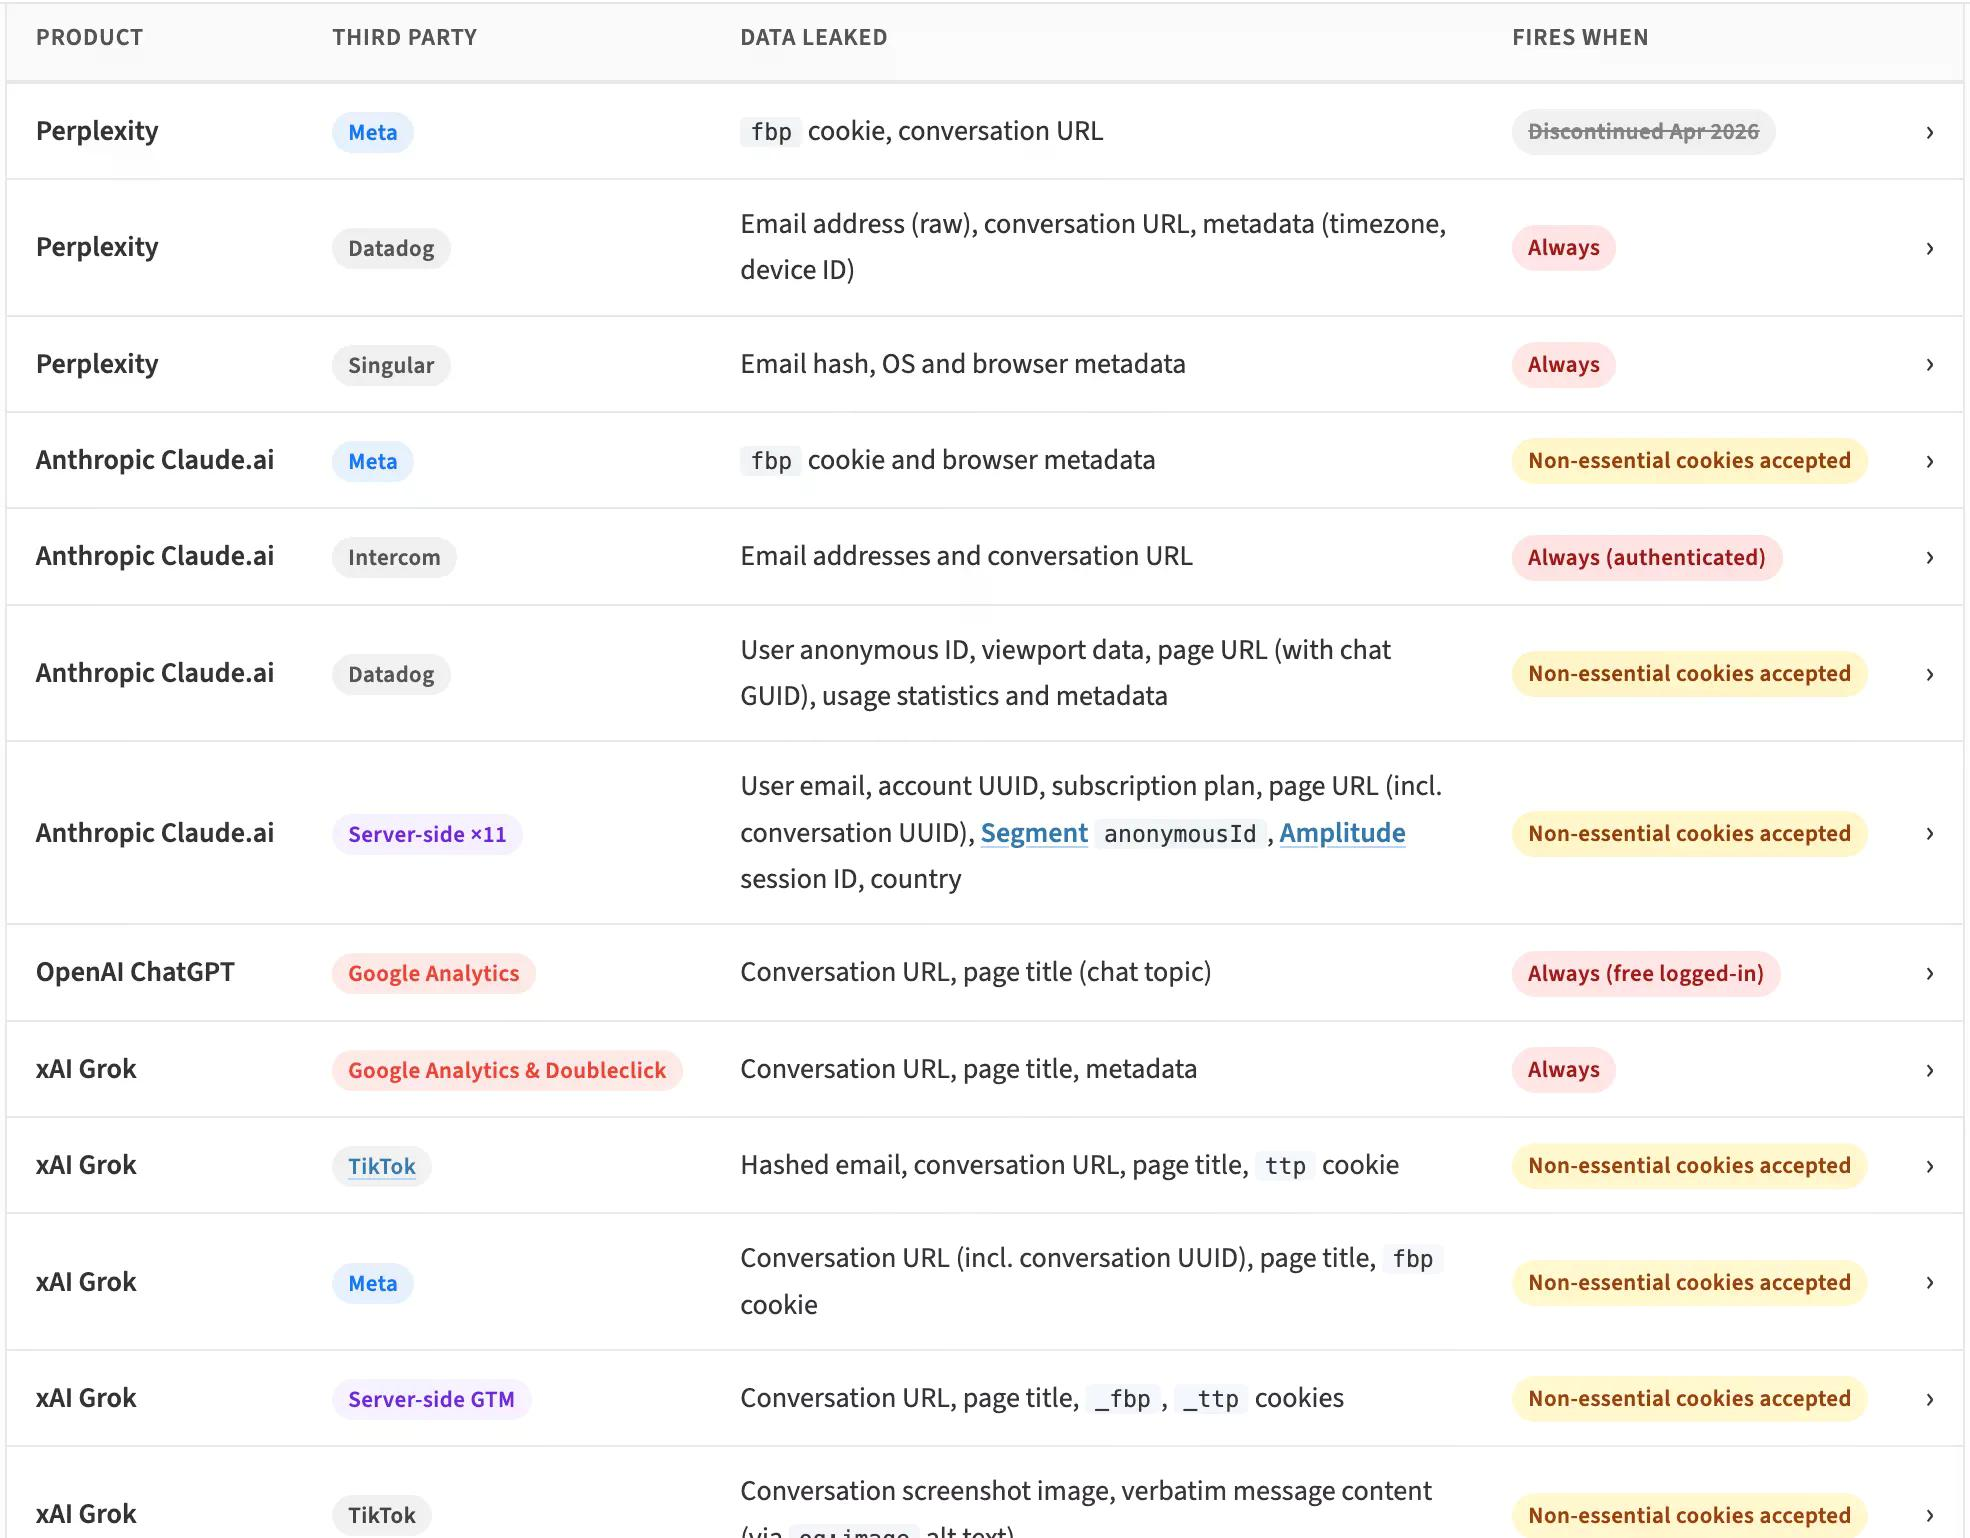Click the ttp code tag in the hashed email row
Image resolution: width=1970 pixels, height=1538 pixels.
(1285, 1166)
